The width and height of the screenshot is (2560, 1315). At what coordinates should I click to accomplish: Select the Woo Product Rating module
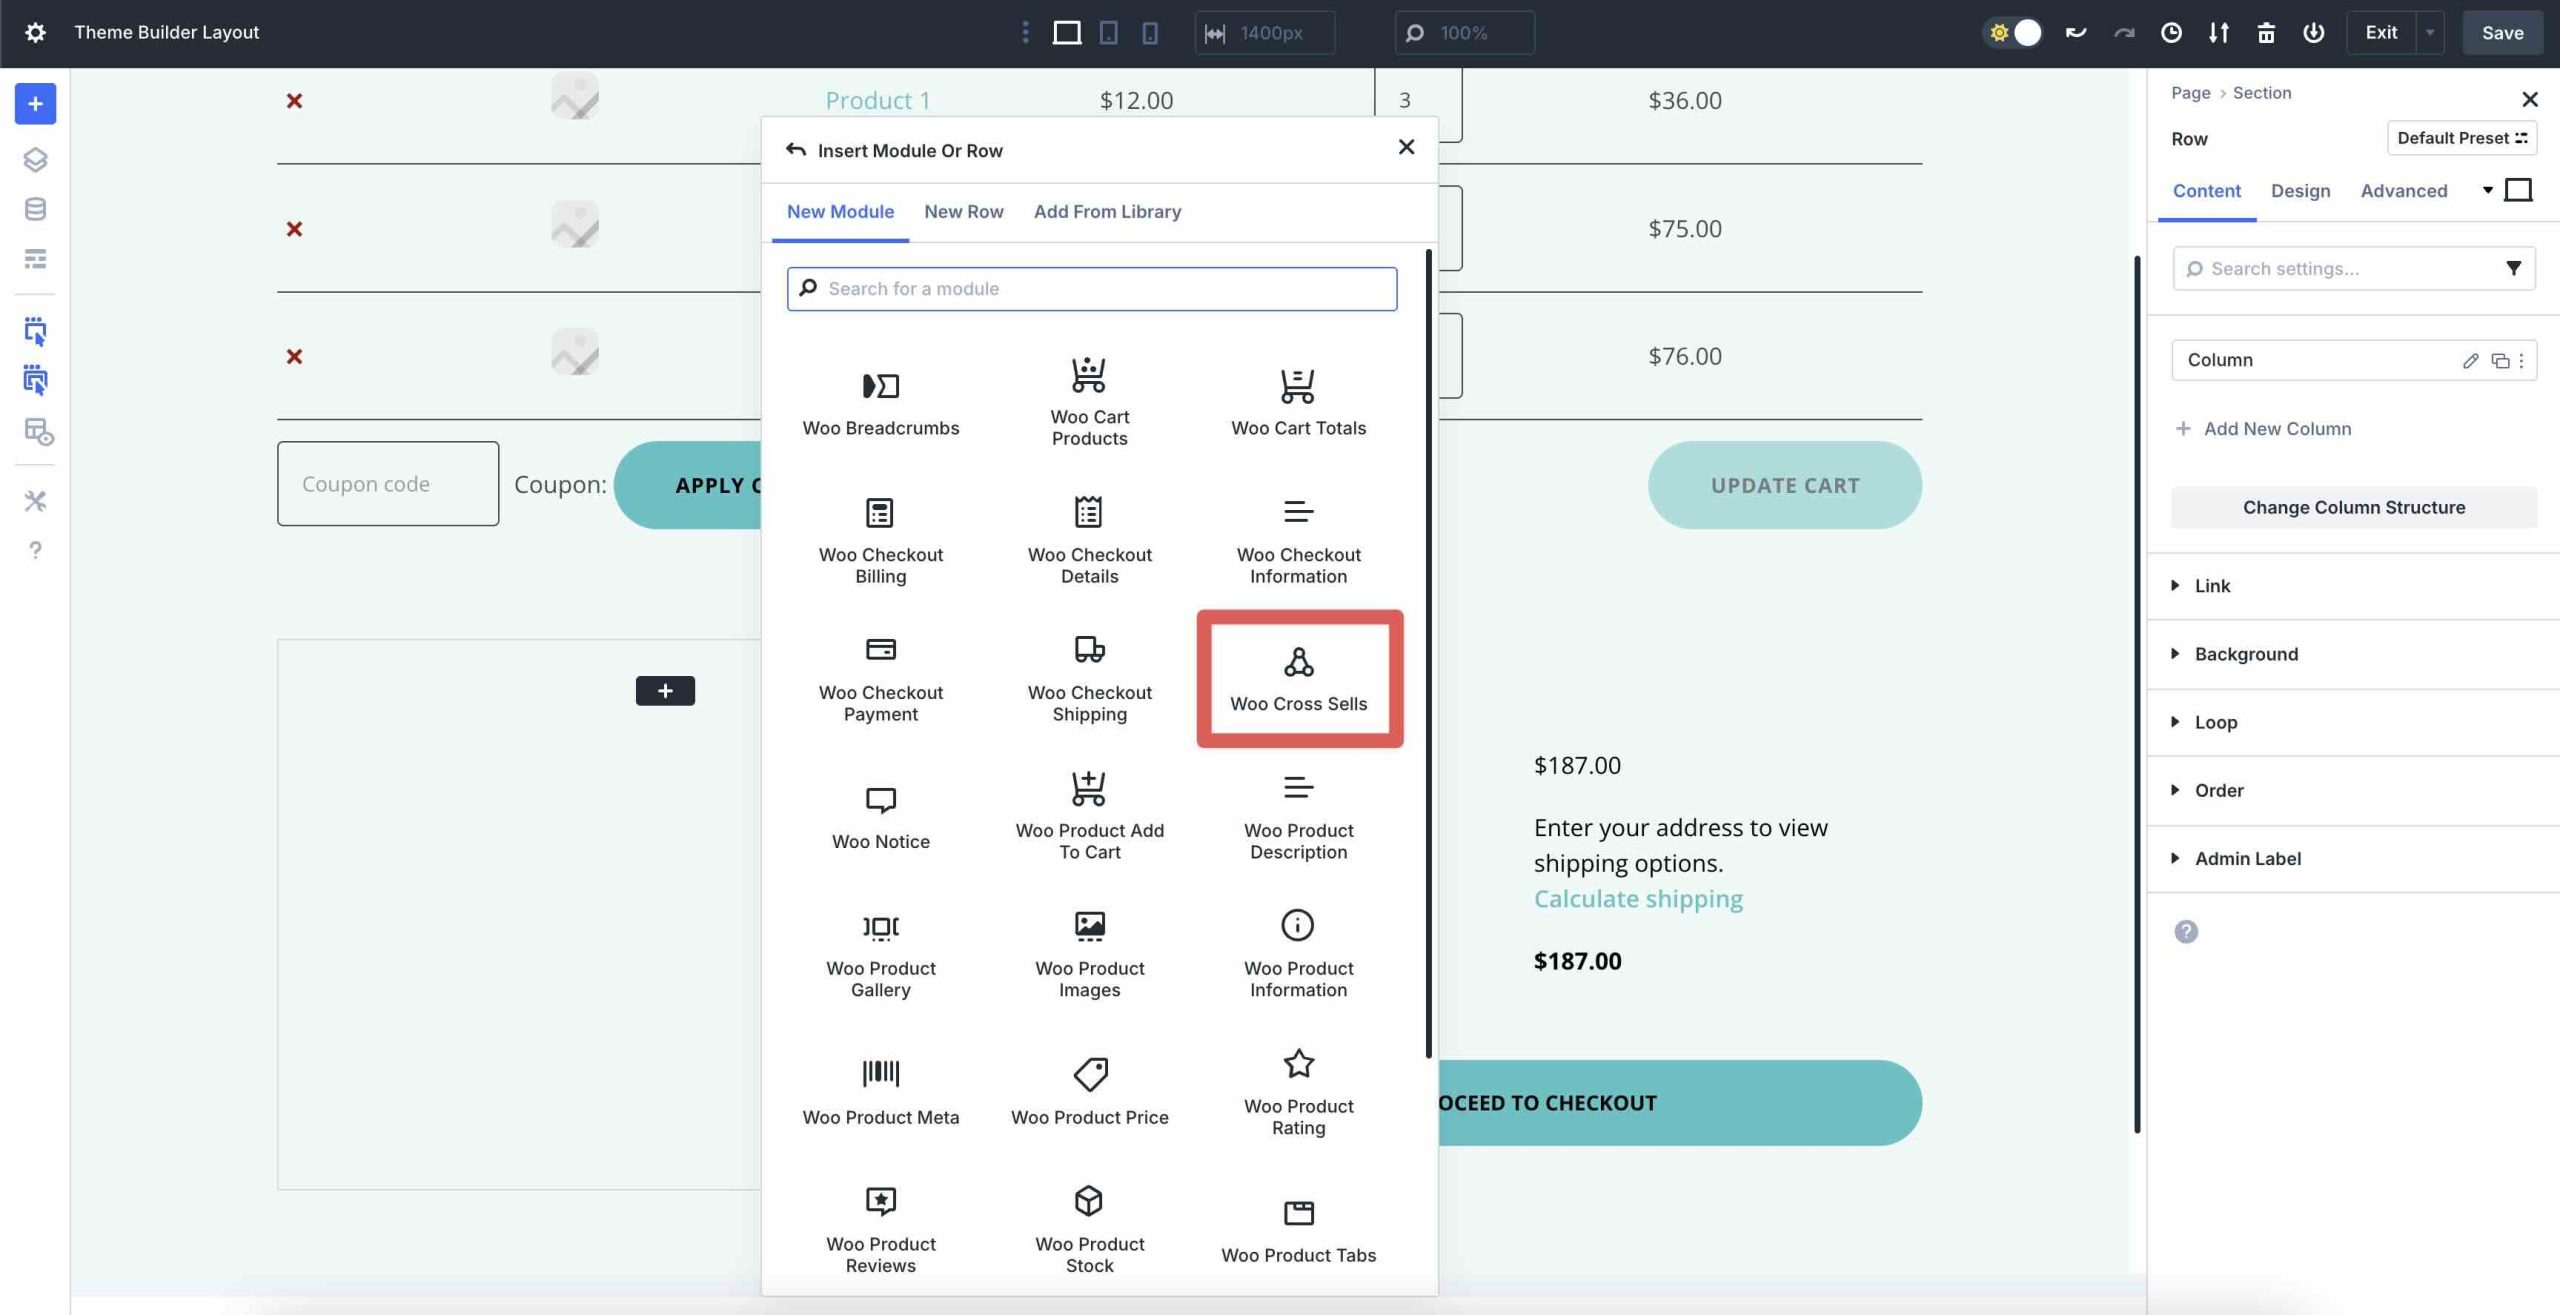click(x=1297, y=1090)
